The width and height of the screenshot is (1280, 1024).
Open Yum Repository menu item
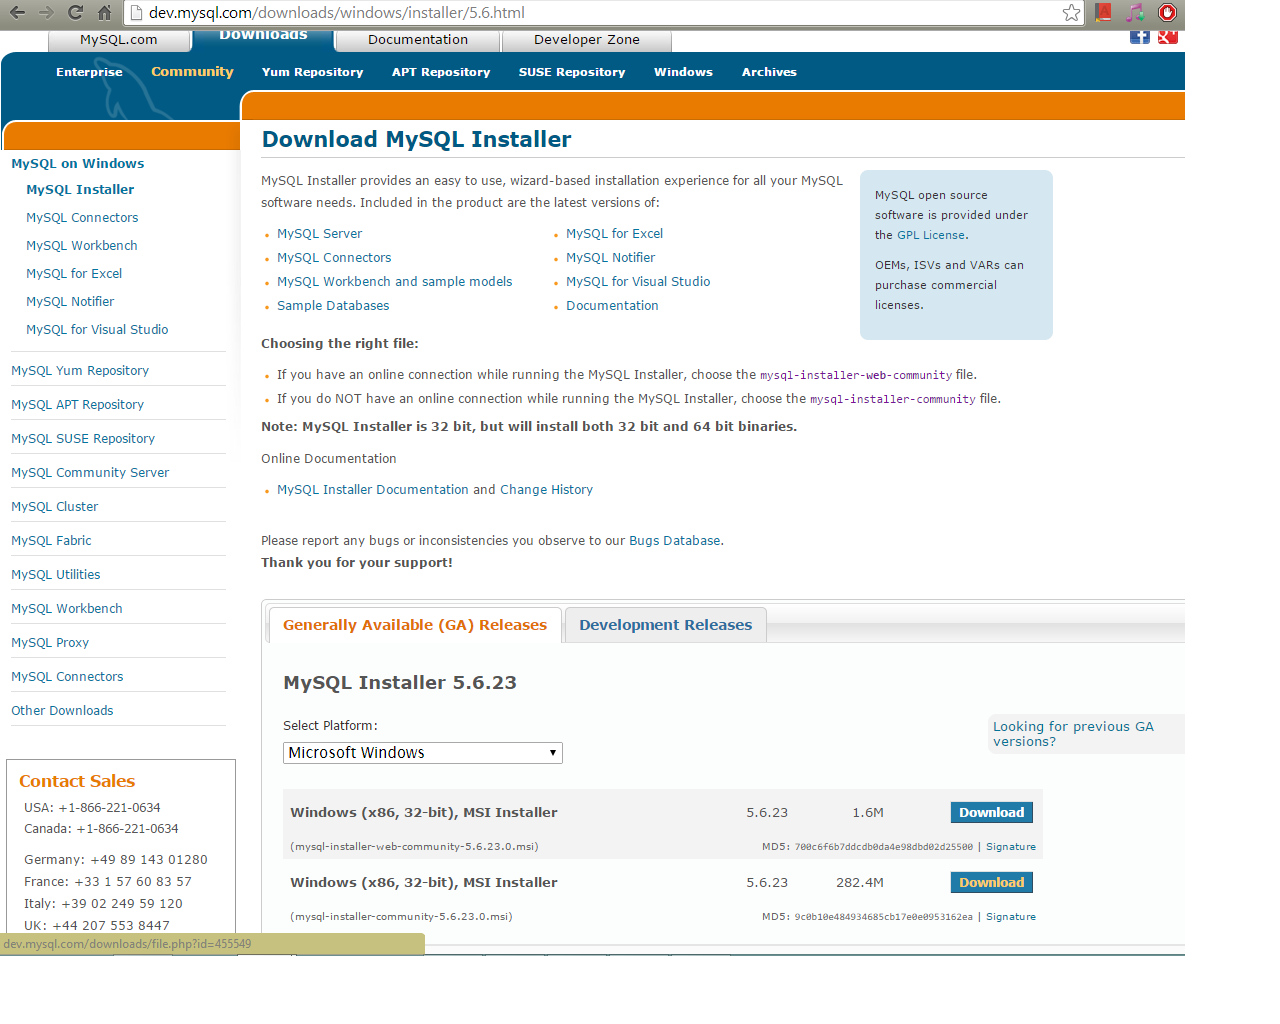313,72
